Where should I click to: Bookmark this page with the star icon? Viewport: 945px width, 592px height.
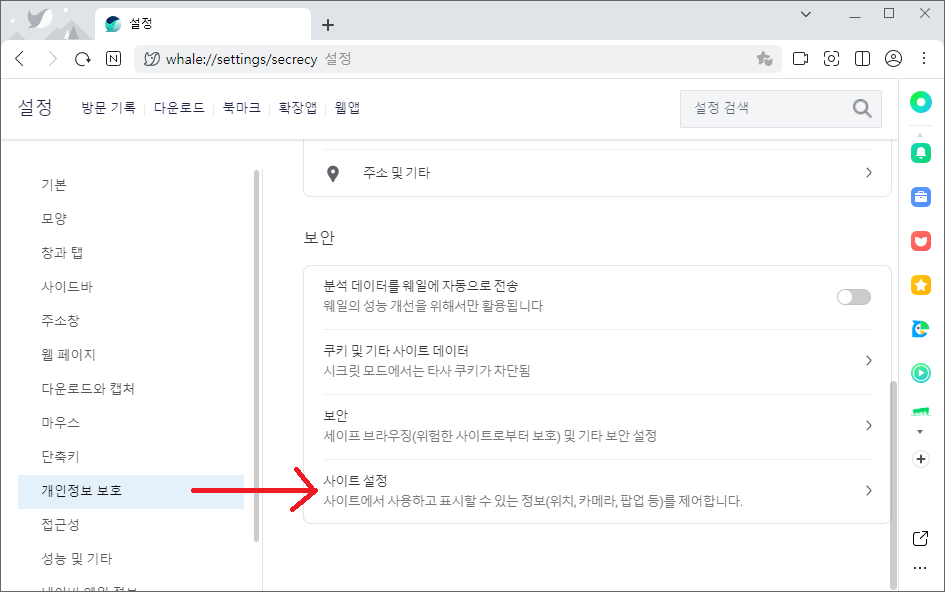(765, 58)
